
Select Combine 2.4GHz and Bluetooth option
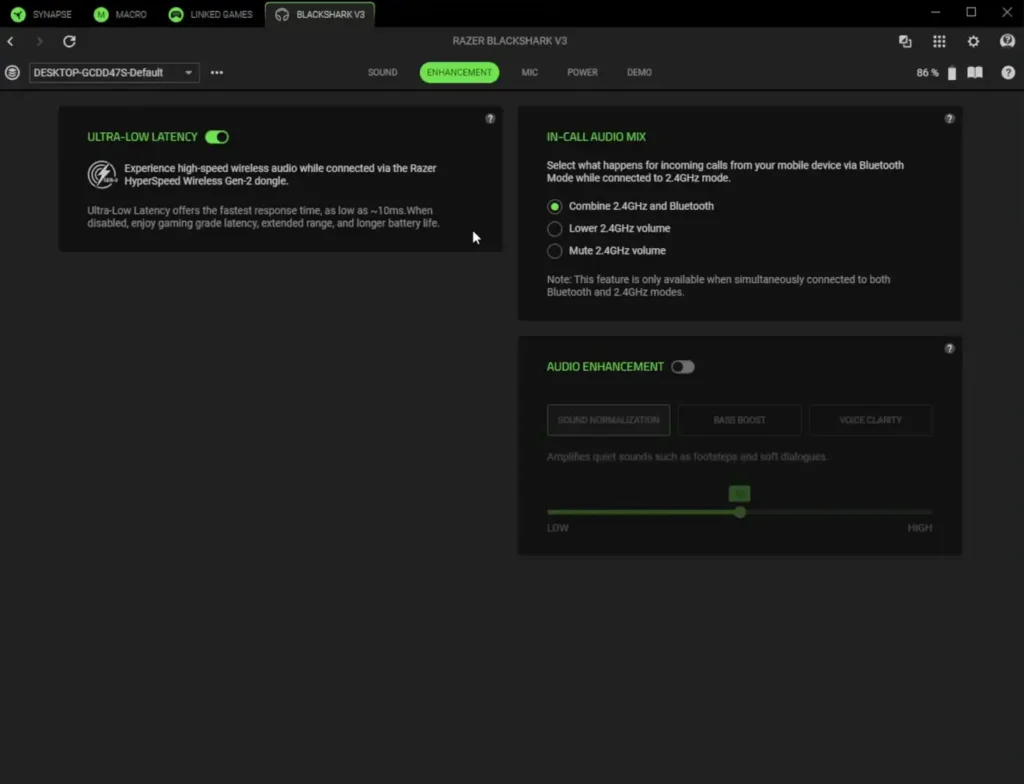(x=630, y=206)
